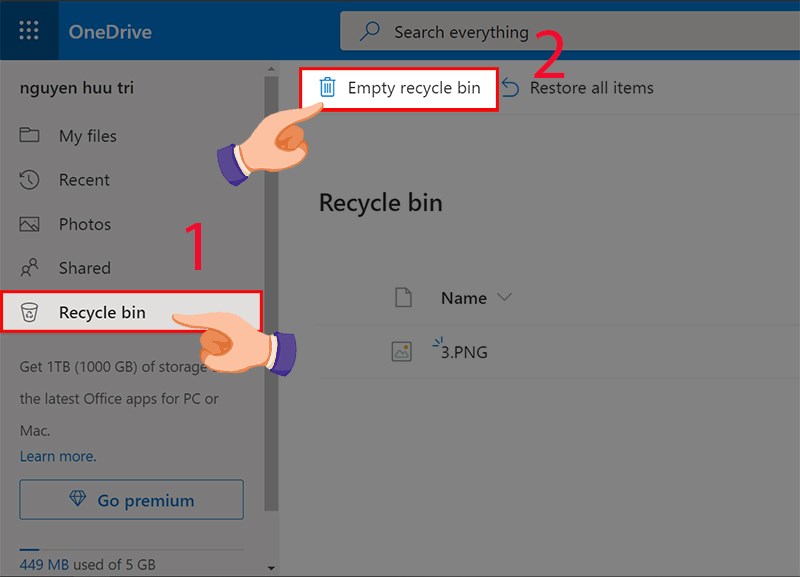Click the OneDrive title link
Screen dimensions: 800x577
110,32
